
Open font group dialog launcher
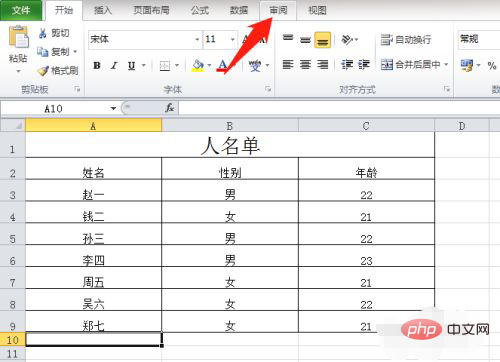tap(268, 89)
